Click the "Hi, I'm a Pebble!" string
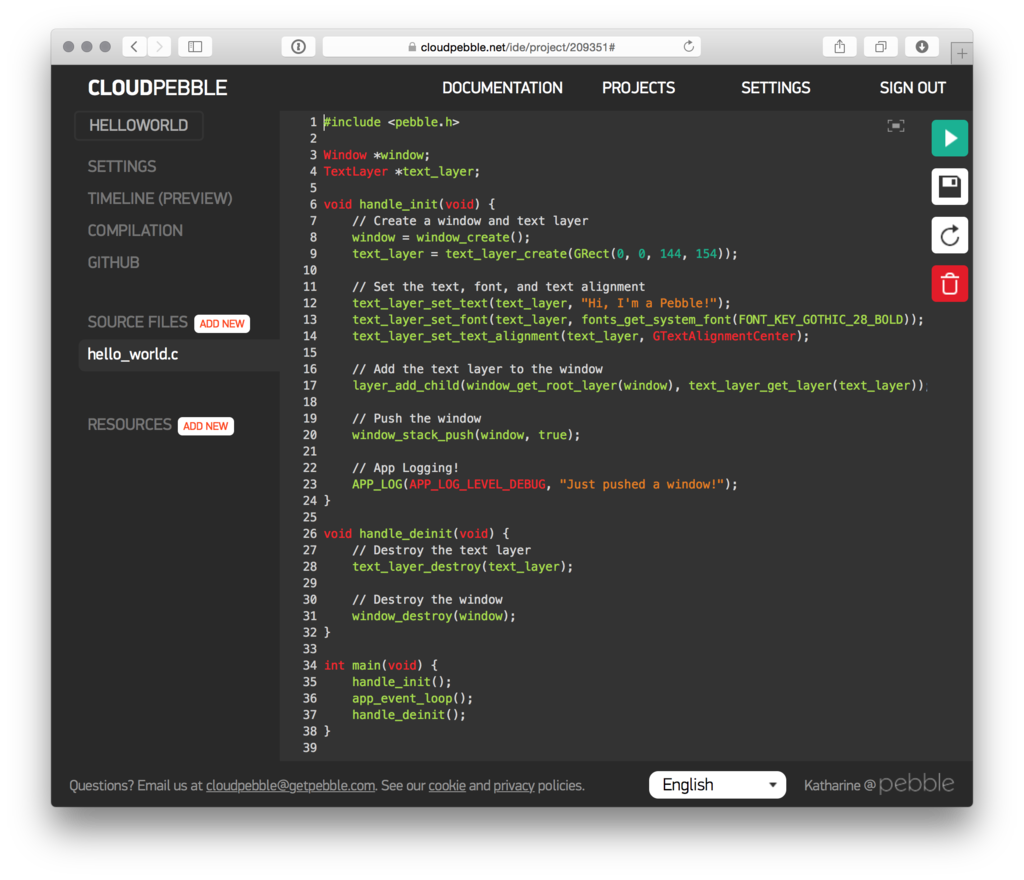The height and width of the screenshot is (880, 1024). click(x=649, y=303)
